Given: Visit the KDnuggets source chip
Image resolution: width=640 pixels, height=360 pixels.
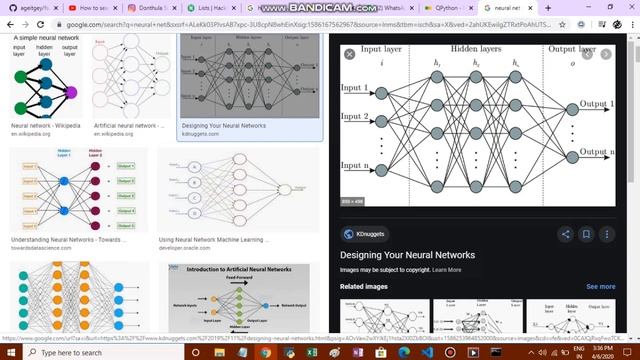Looking at the screenshot, I should pos(364,234).
